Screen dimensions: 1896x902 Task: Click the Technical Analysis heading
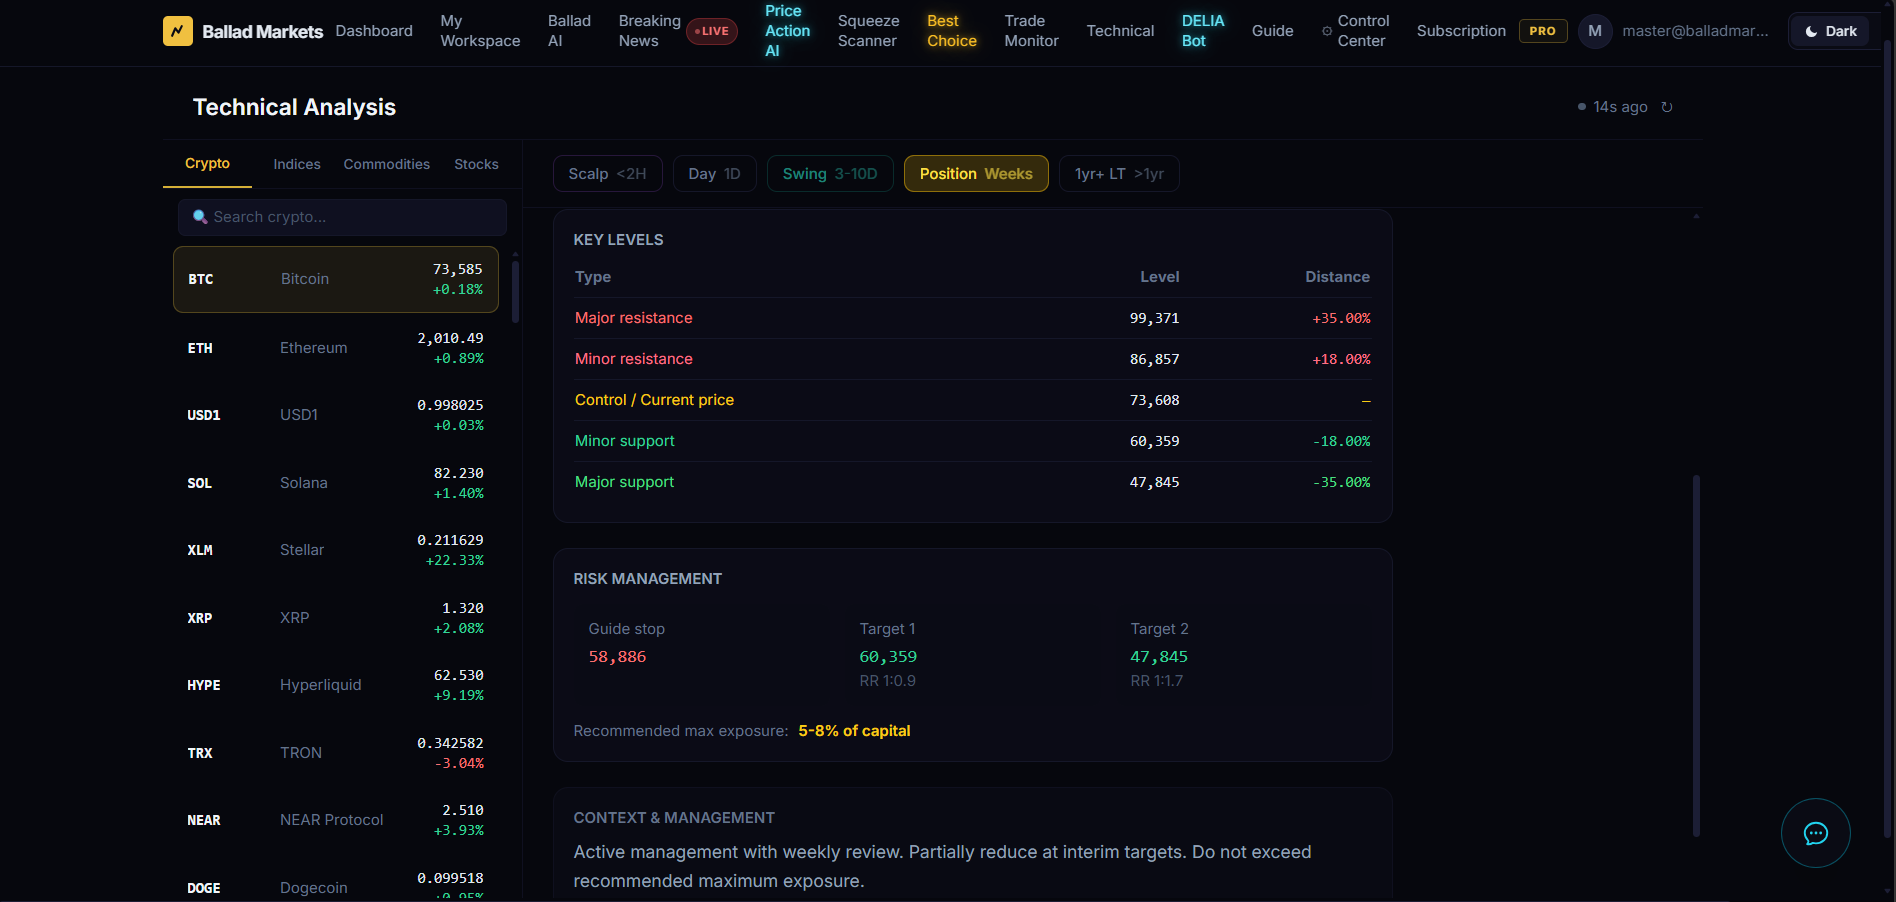pos(294,107)
